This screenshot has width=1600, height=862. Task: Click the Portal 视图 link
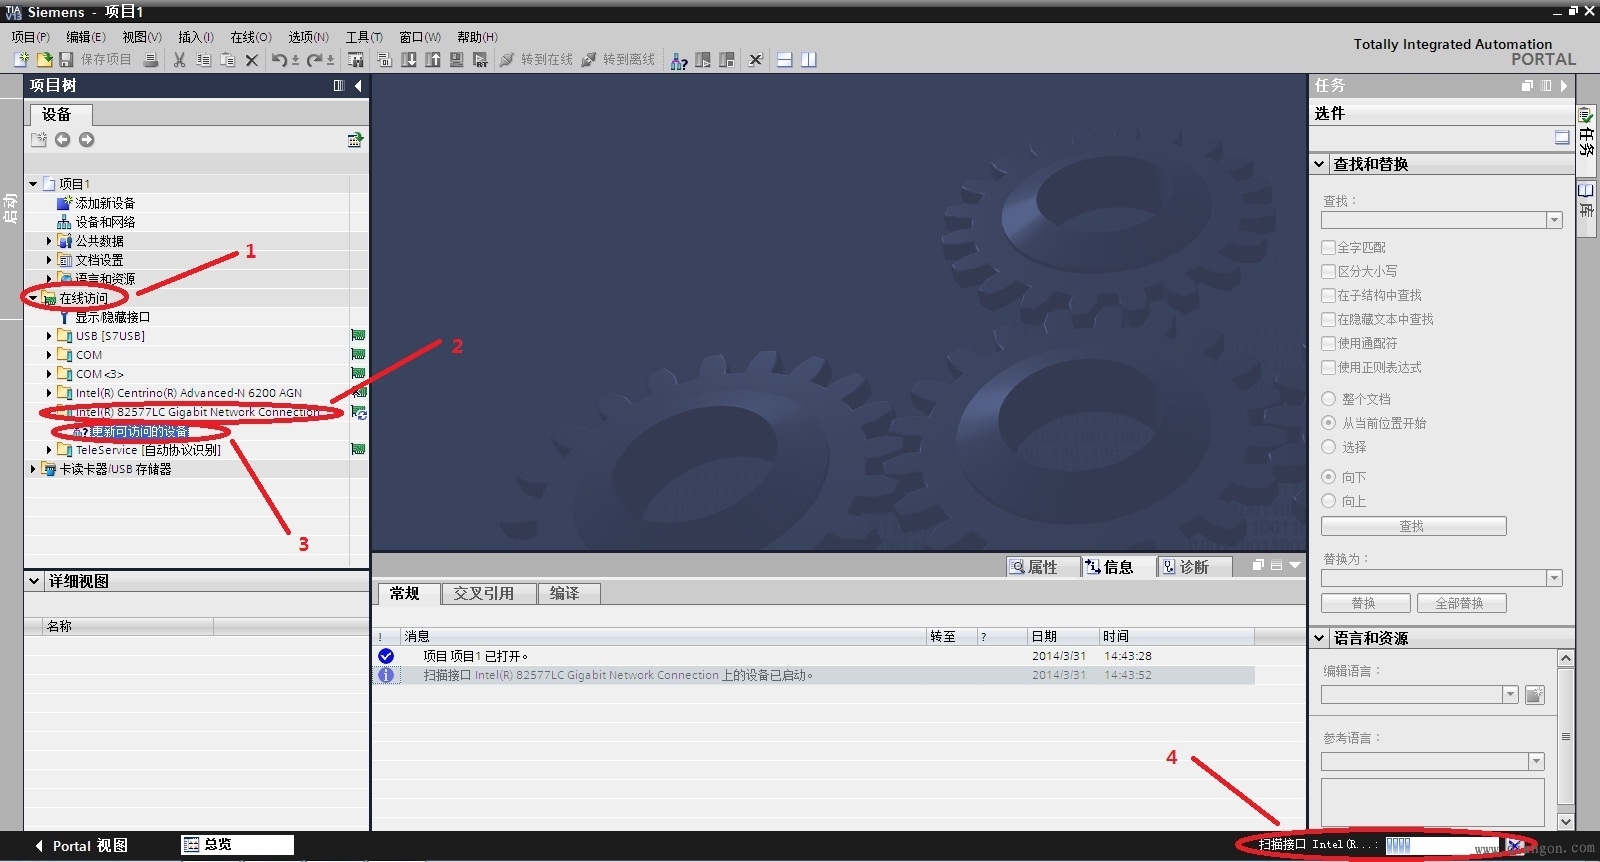pos(82,846)
